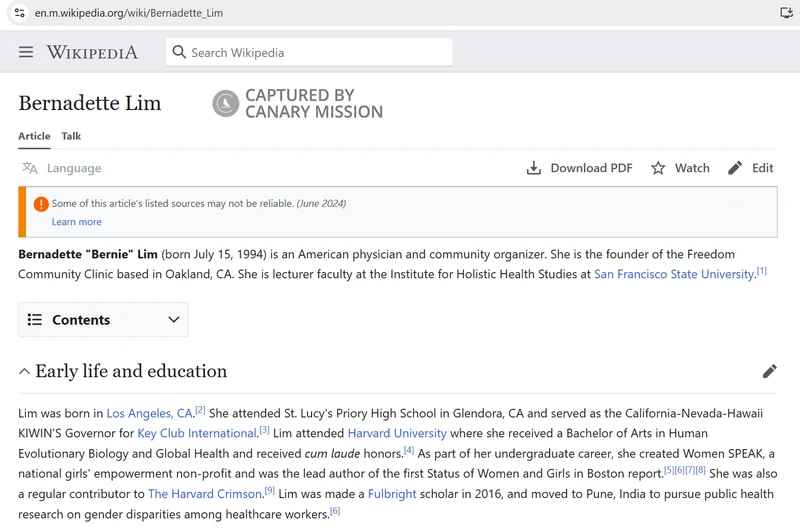800x529 pixels.
Task: Open the Learn more link
Action: (x=77, y=222)
